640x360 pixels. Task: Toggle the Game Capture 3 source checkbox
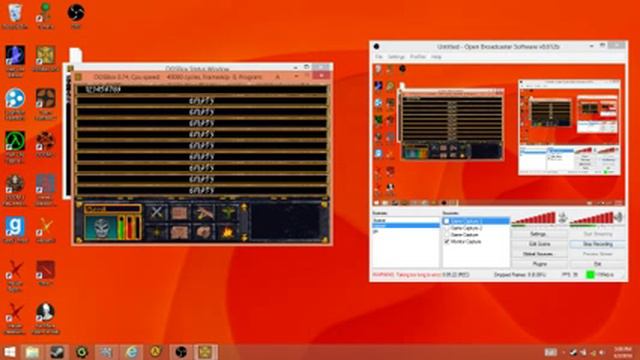447,221
